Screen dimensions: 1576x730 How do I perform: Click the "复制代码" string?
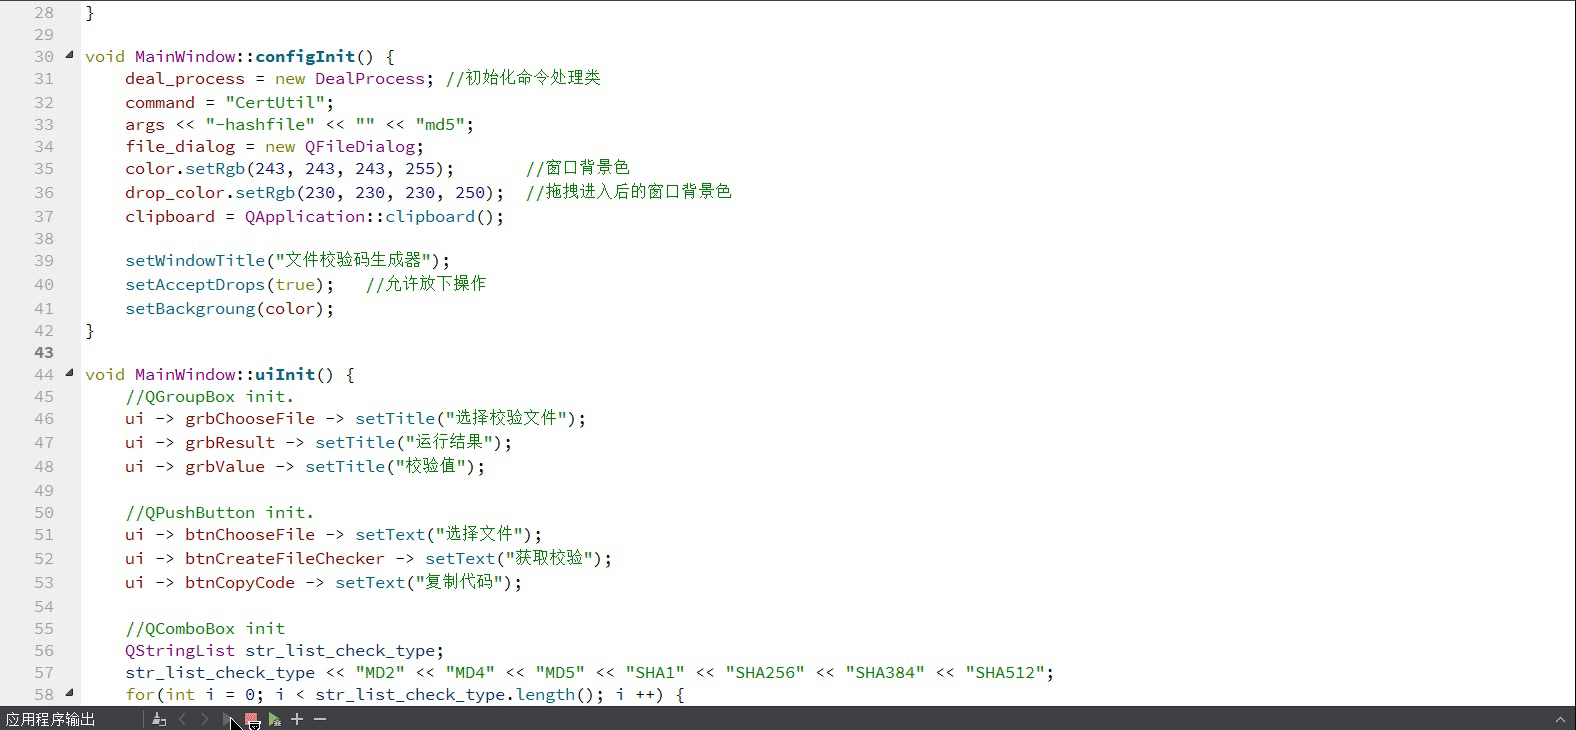[459, 582]
